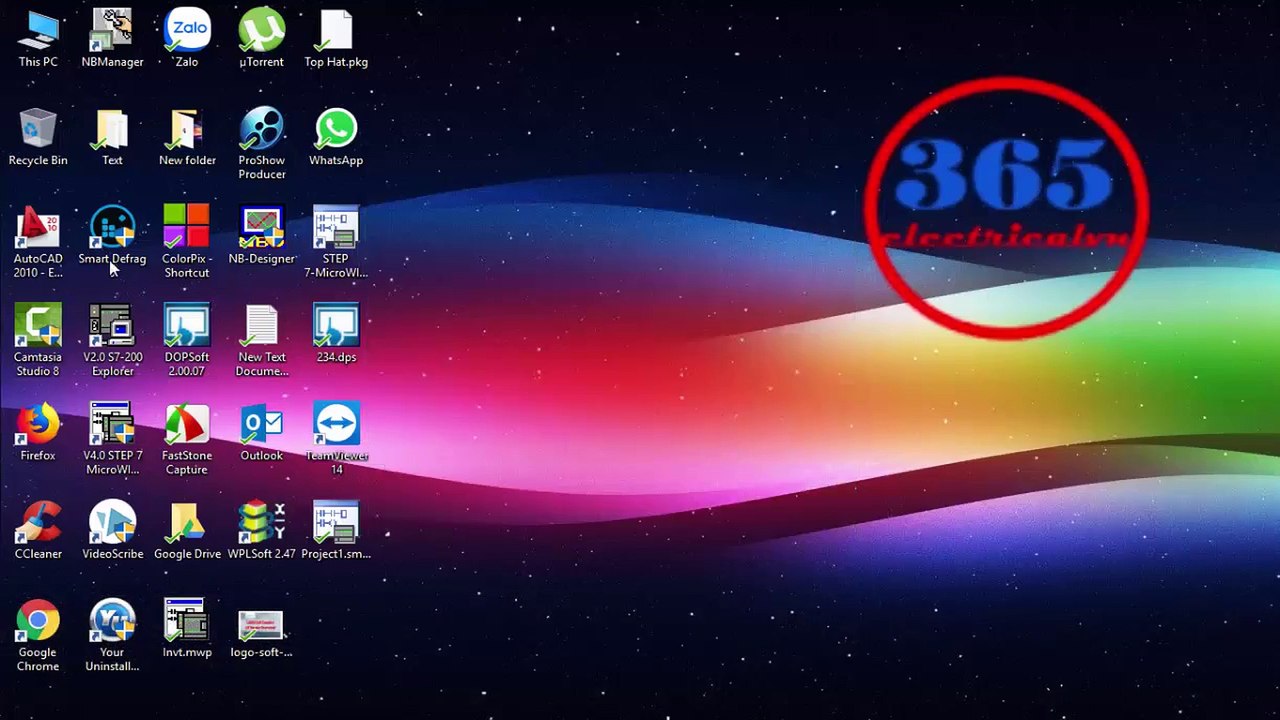Launch NBManager shortcut

[x=112, y=39]
